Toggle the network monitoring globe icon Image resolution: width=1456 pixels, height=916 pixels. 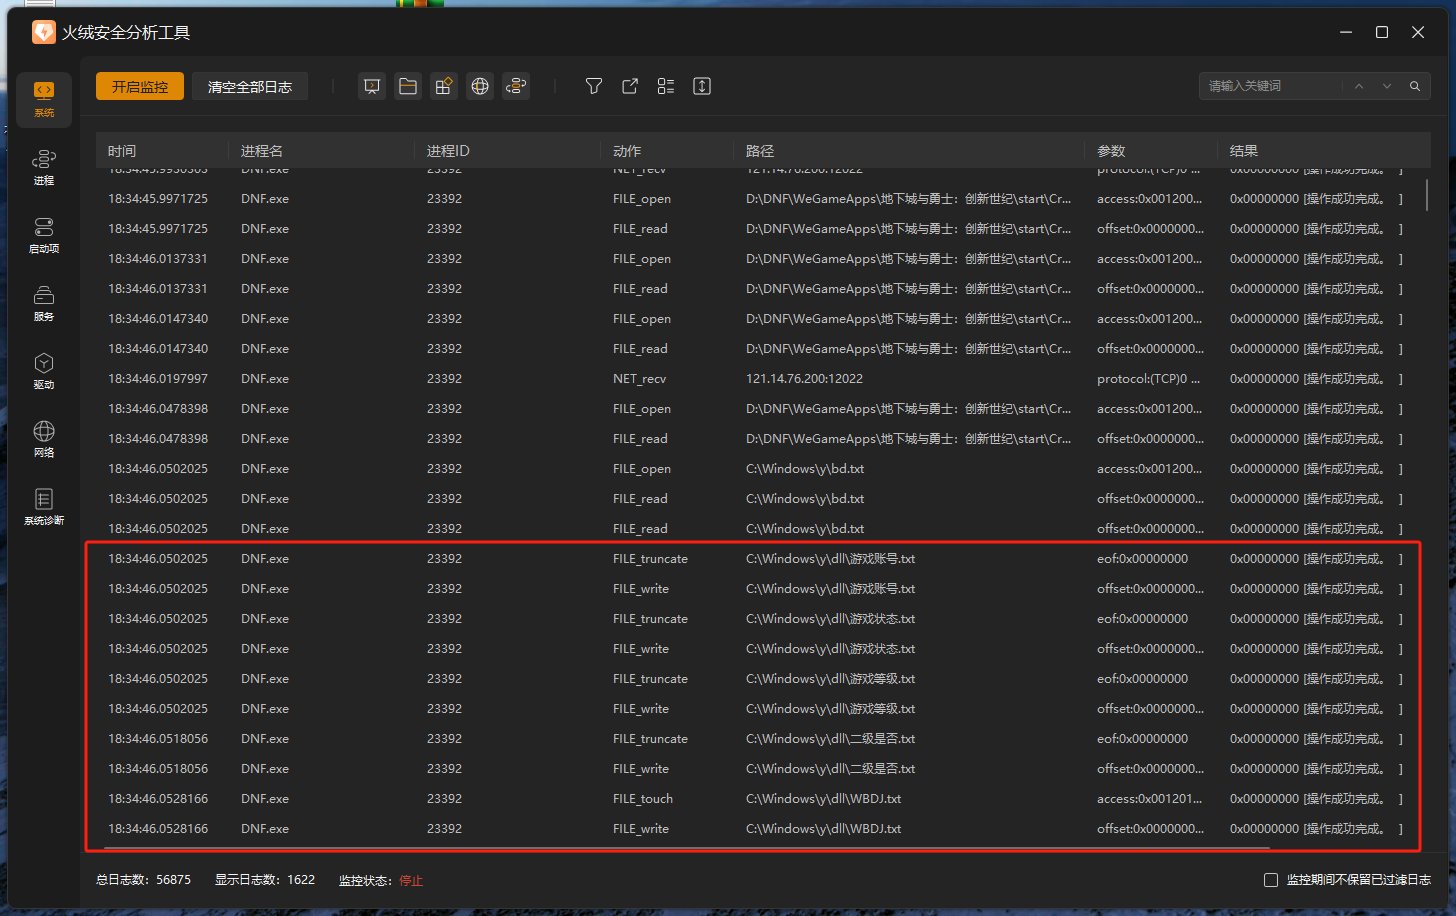(x=480, y=86)
